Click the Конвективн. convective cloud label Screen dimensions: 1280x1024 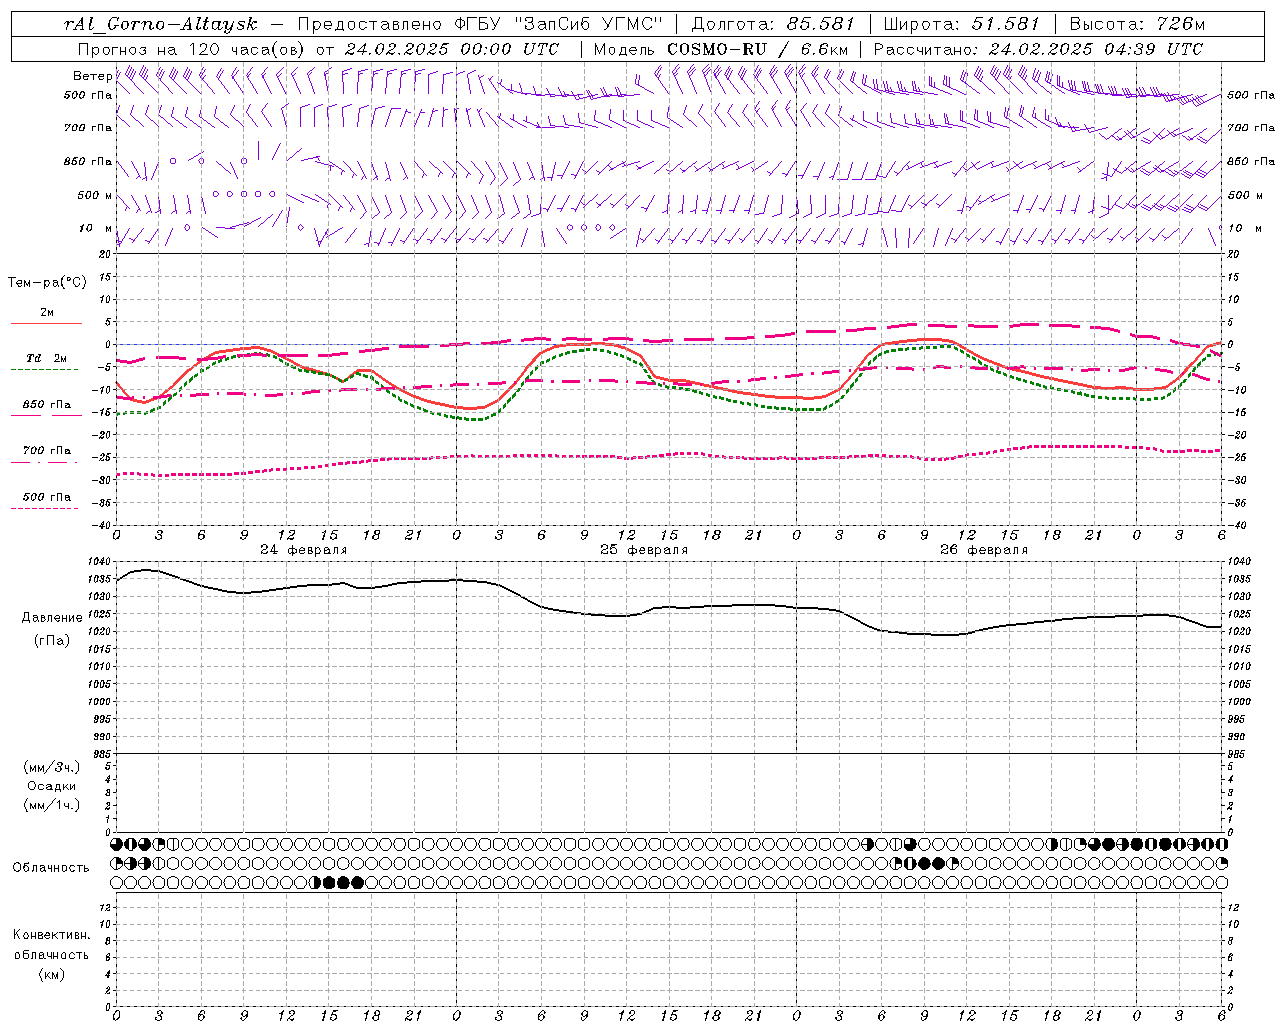pos(51,935)
